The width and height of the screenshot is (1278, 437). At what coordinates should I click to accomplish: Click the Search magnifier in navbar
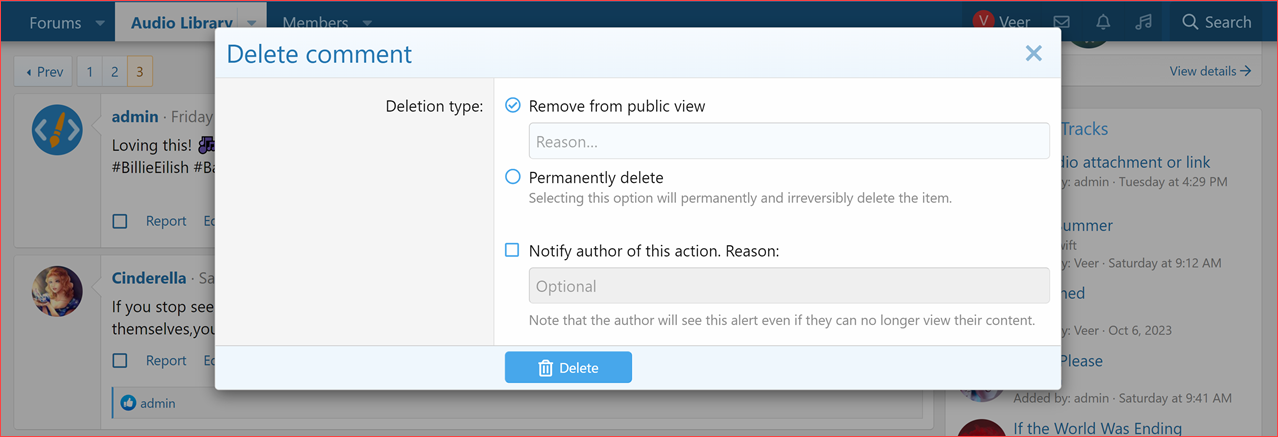click(1190, 22)
